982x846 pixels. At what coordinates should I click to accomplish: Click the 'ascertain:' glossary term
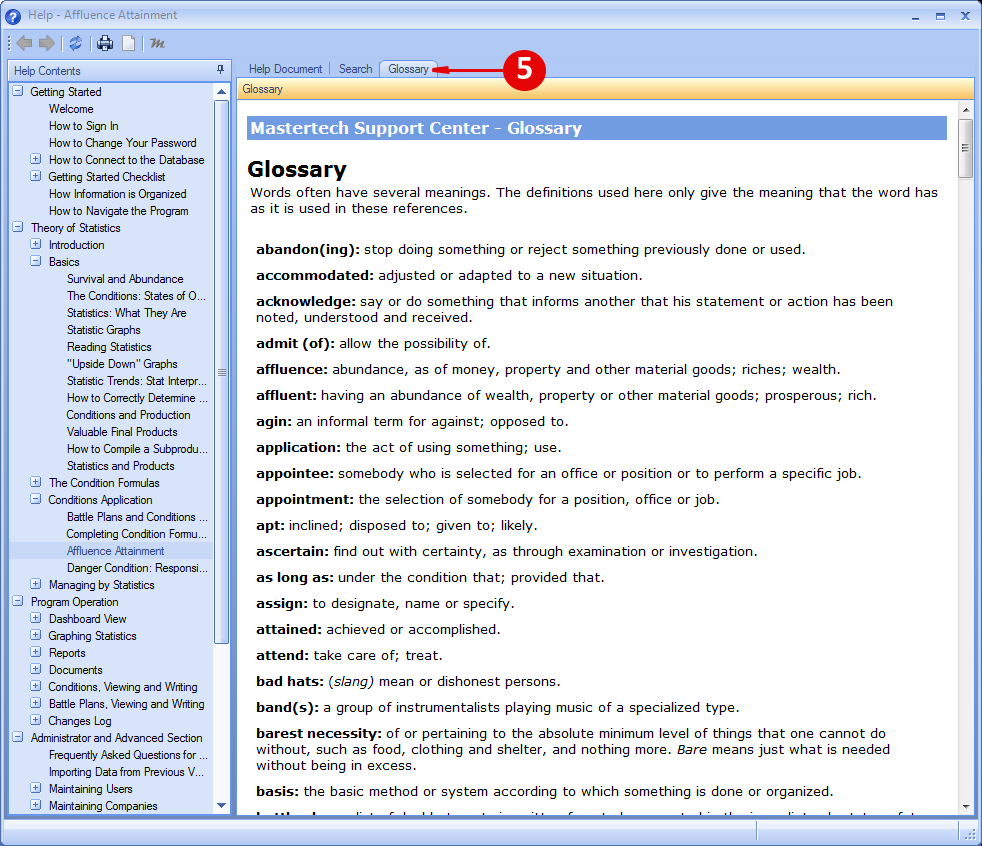point(292,552)
